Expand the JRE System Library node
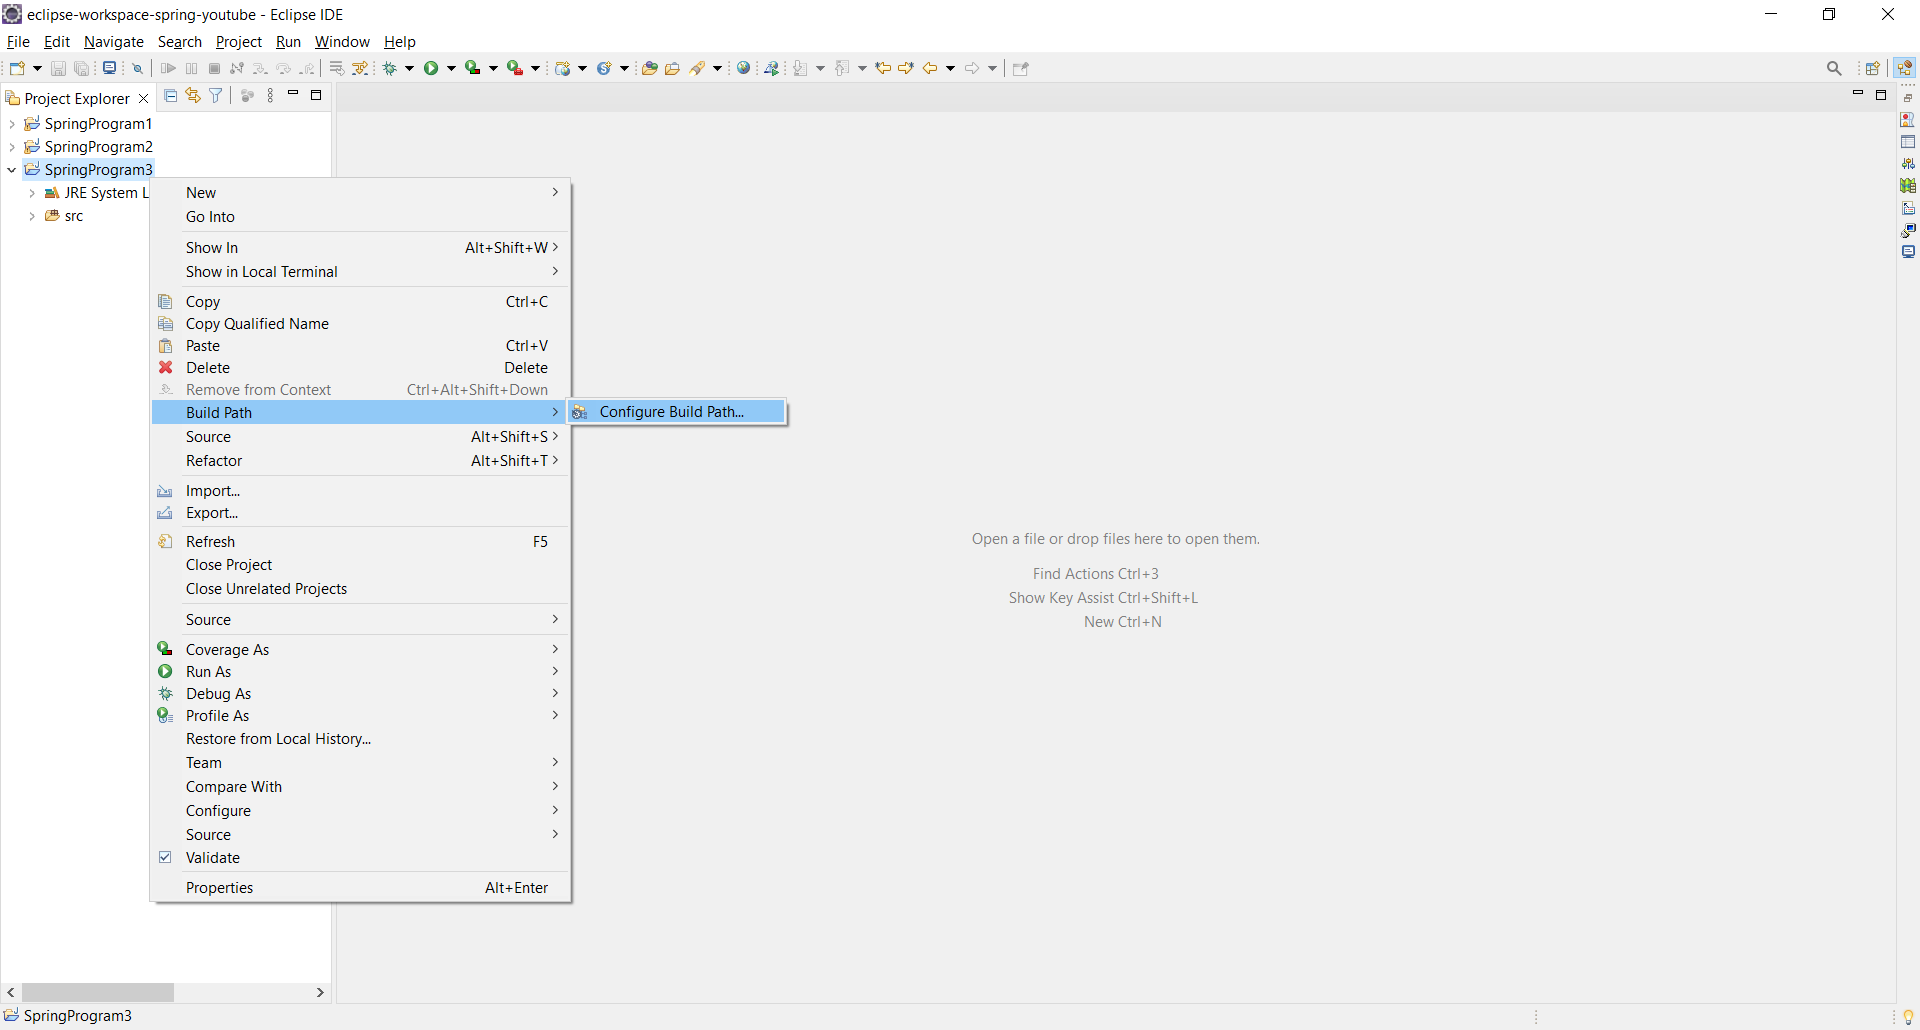Screen dimensions: 1920x1030 32,193
